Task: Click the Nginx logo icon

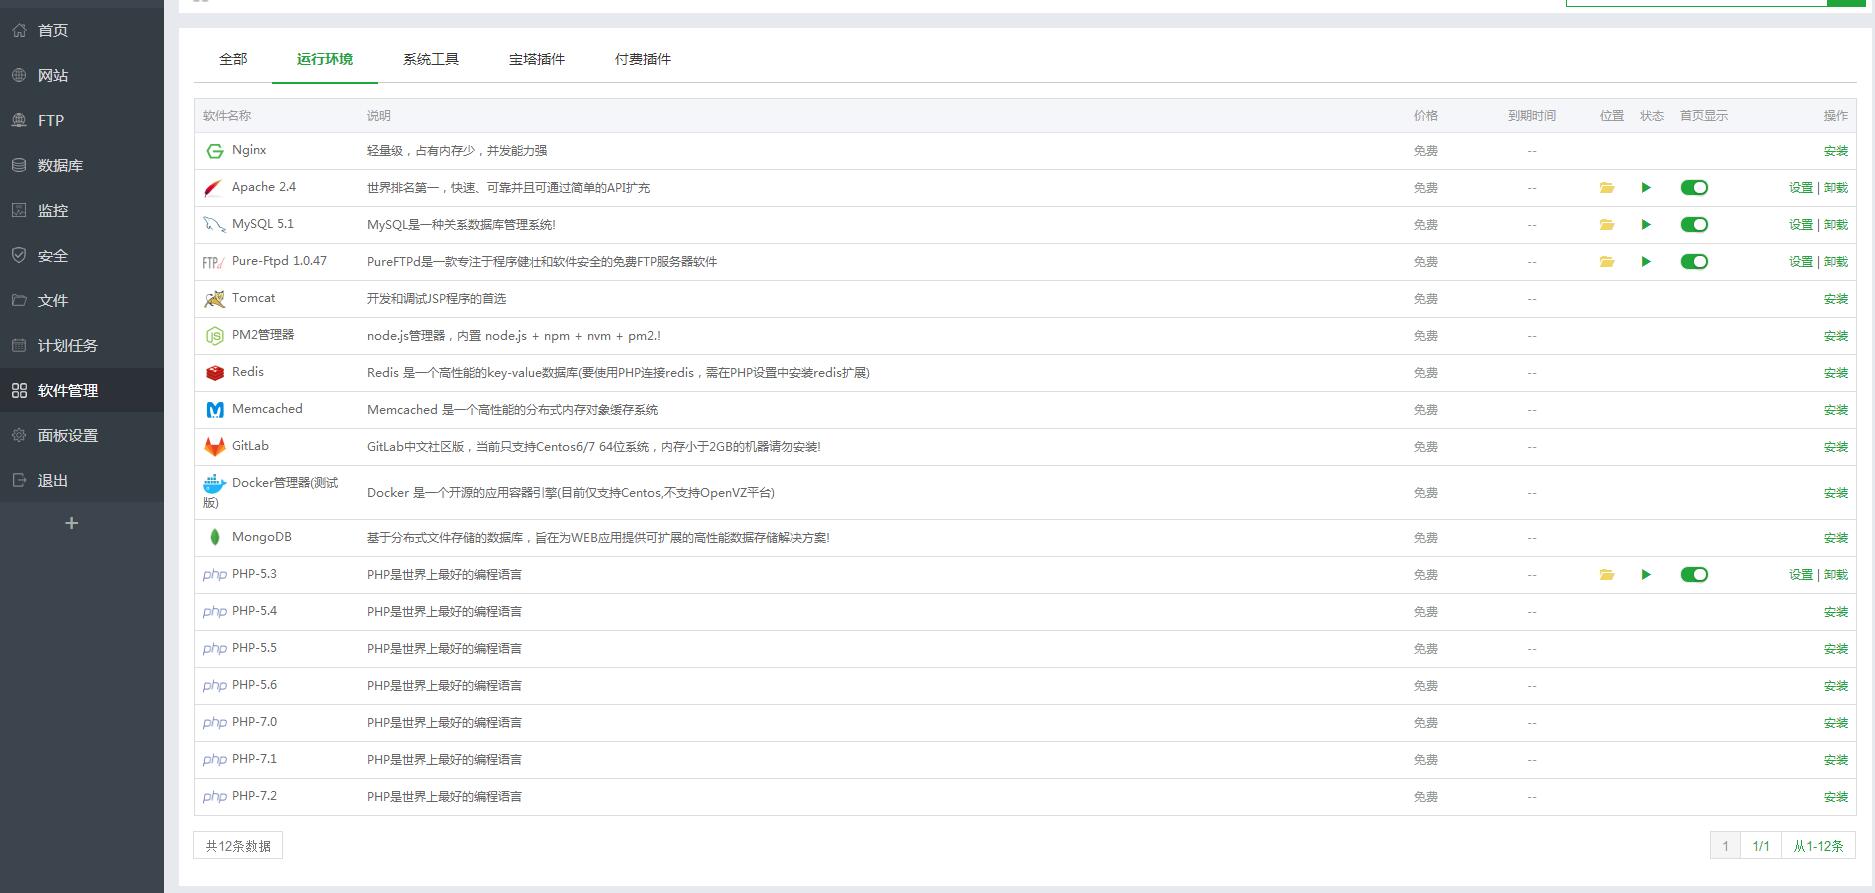Action: [214, 151]
